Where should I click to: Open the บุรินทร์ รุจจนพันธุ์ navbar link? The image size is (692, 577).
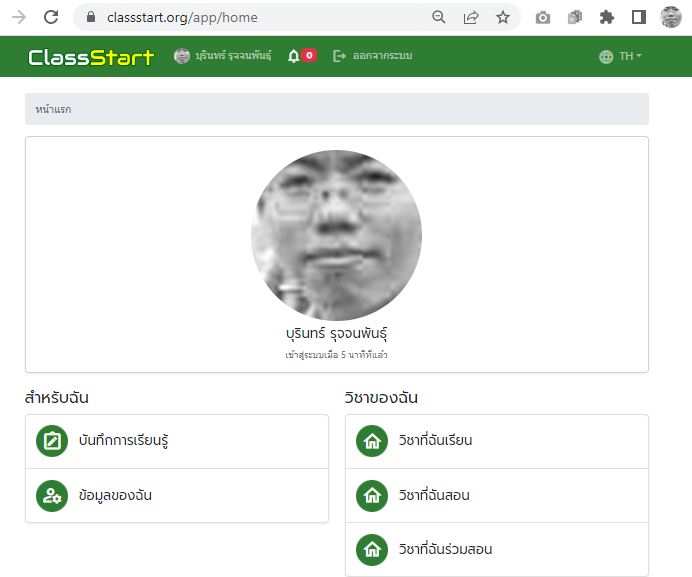233,56
